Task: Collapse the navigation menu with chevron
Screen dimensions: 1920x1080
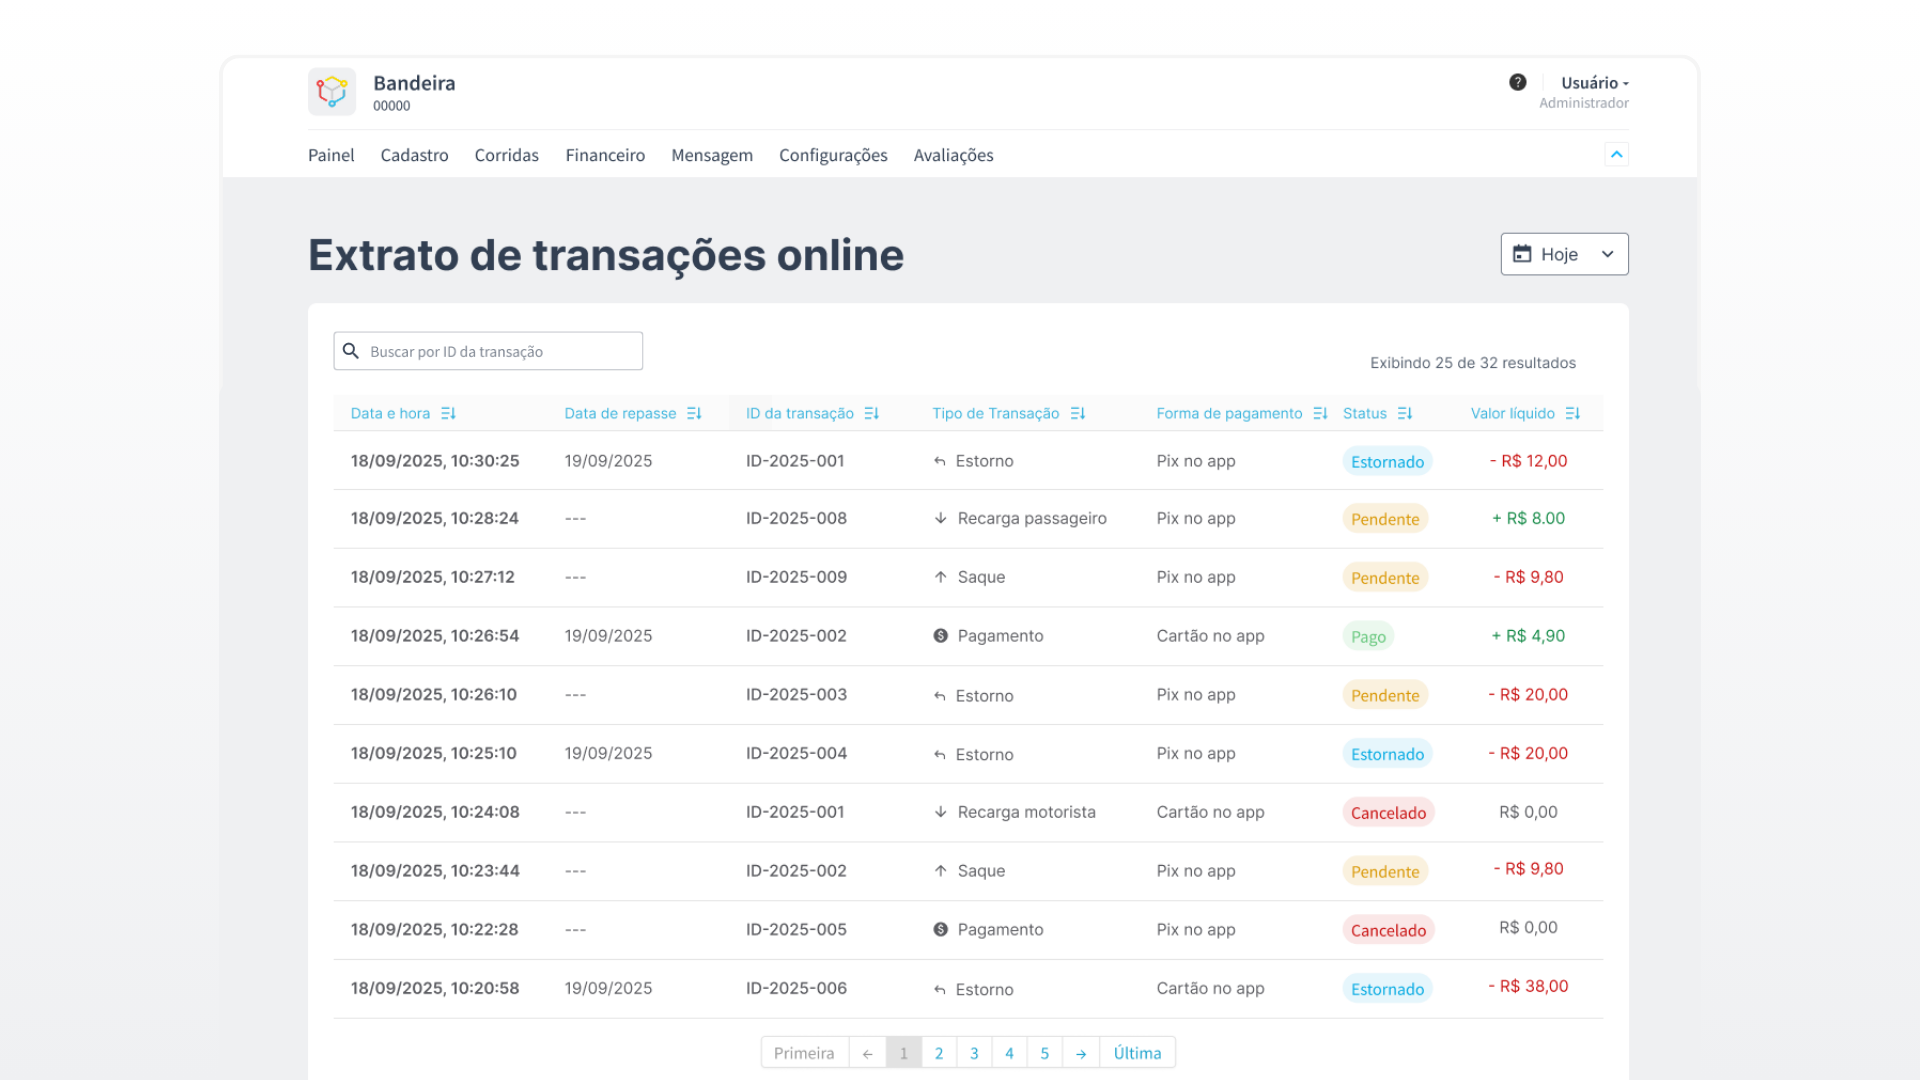Action: click(1616, 154)
